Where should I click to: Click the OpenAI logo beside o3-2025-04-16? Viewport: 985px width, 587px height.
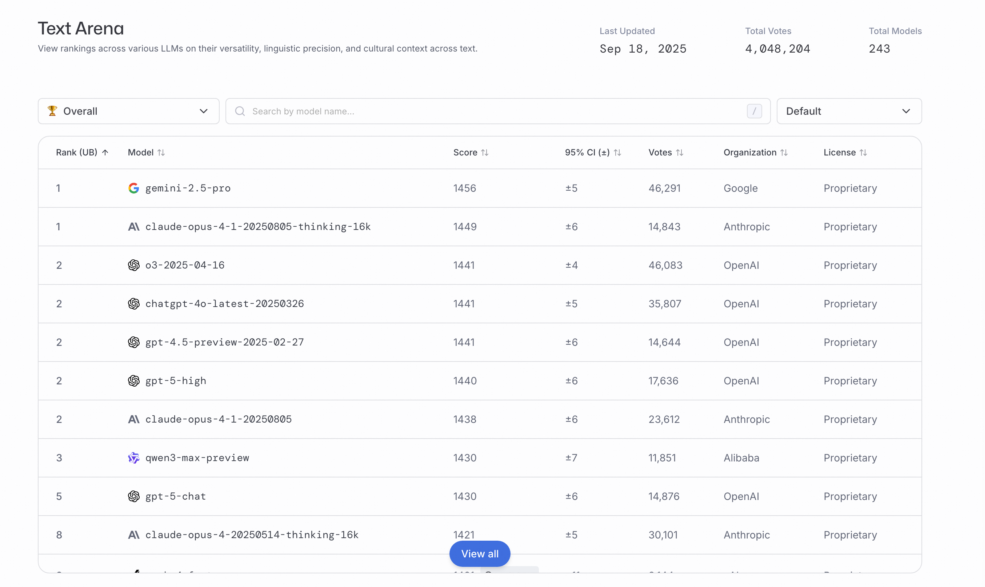pyautogui.click(x=134, y=265)
